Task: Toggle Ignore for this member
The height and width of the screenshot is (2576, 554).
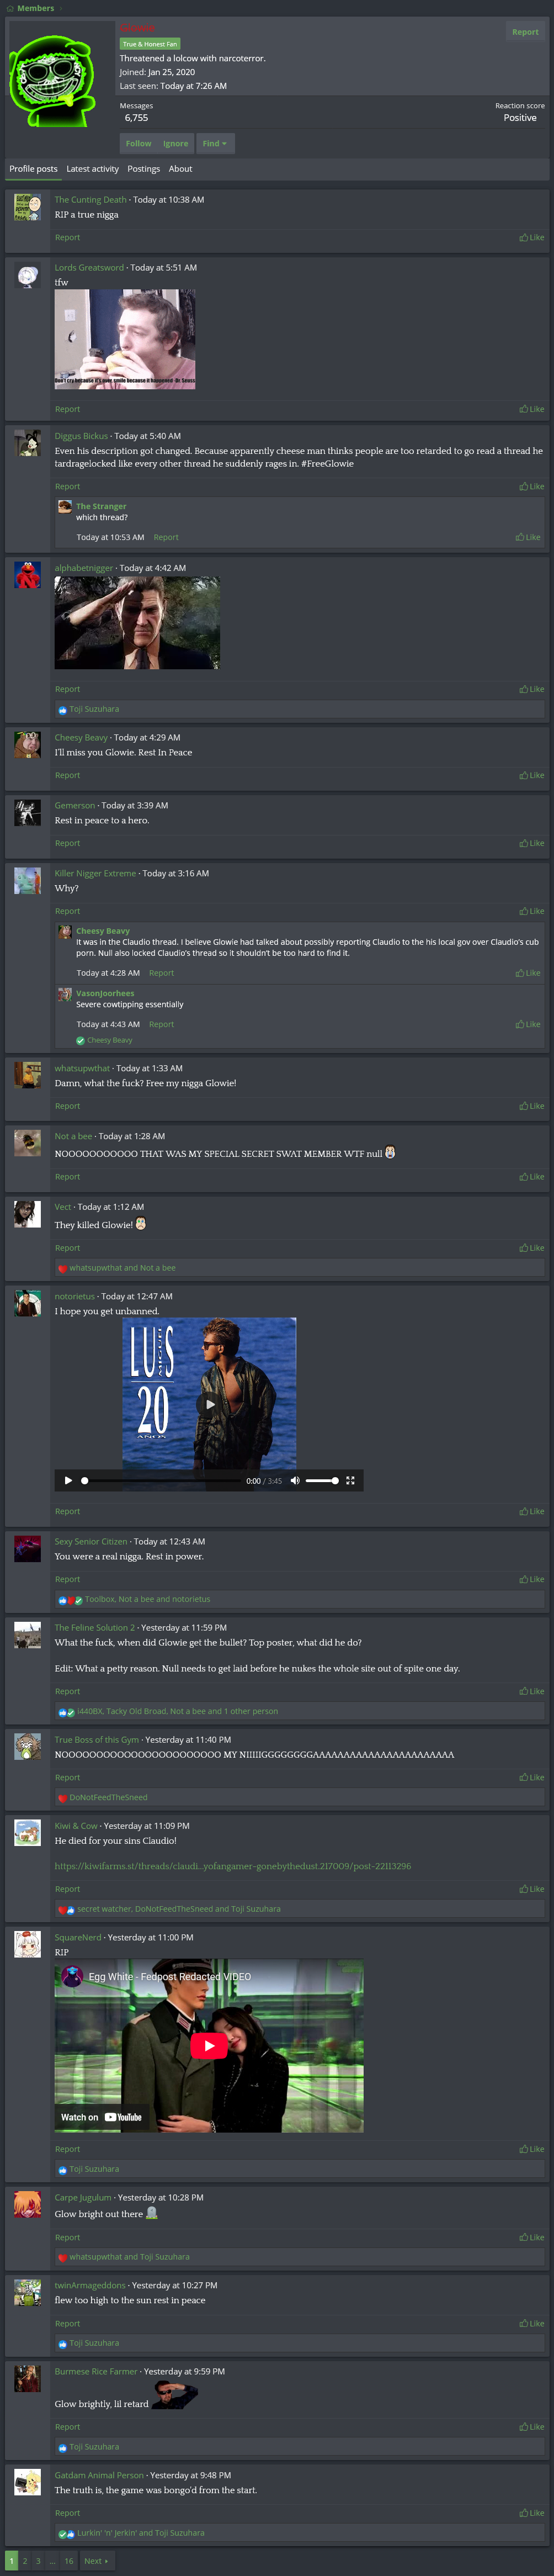Action: [175, 143]
